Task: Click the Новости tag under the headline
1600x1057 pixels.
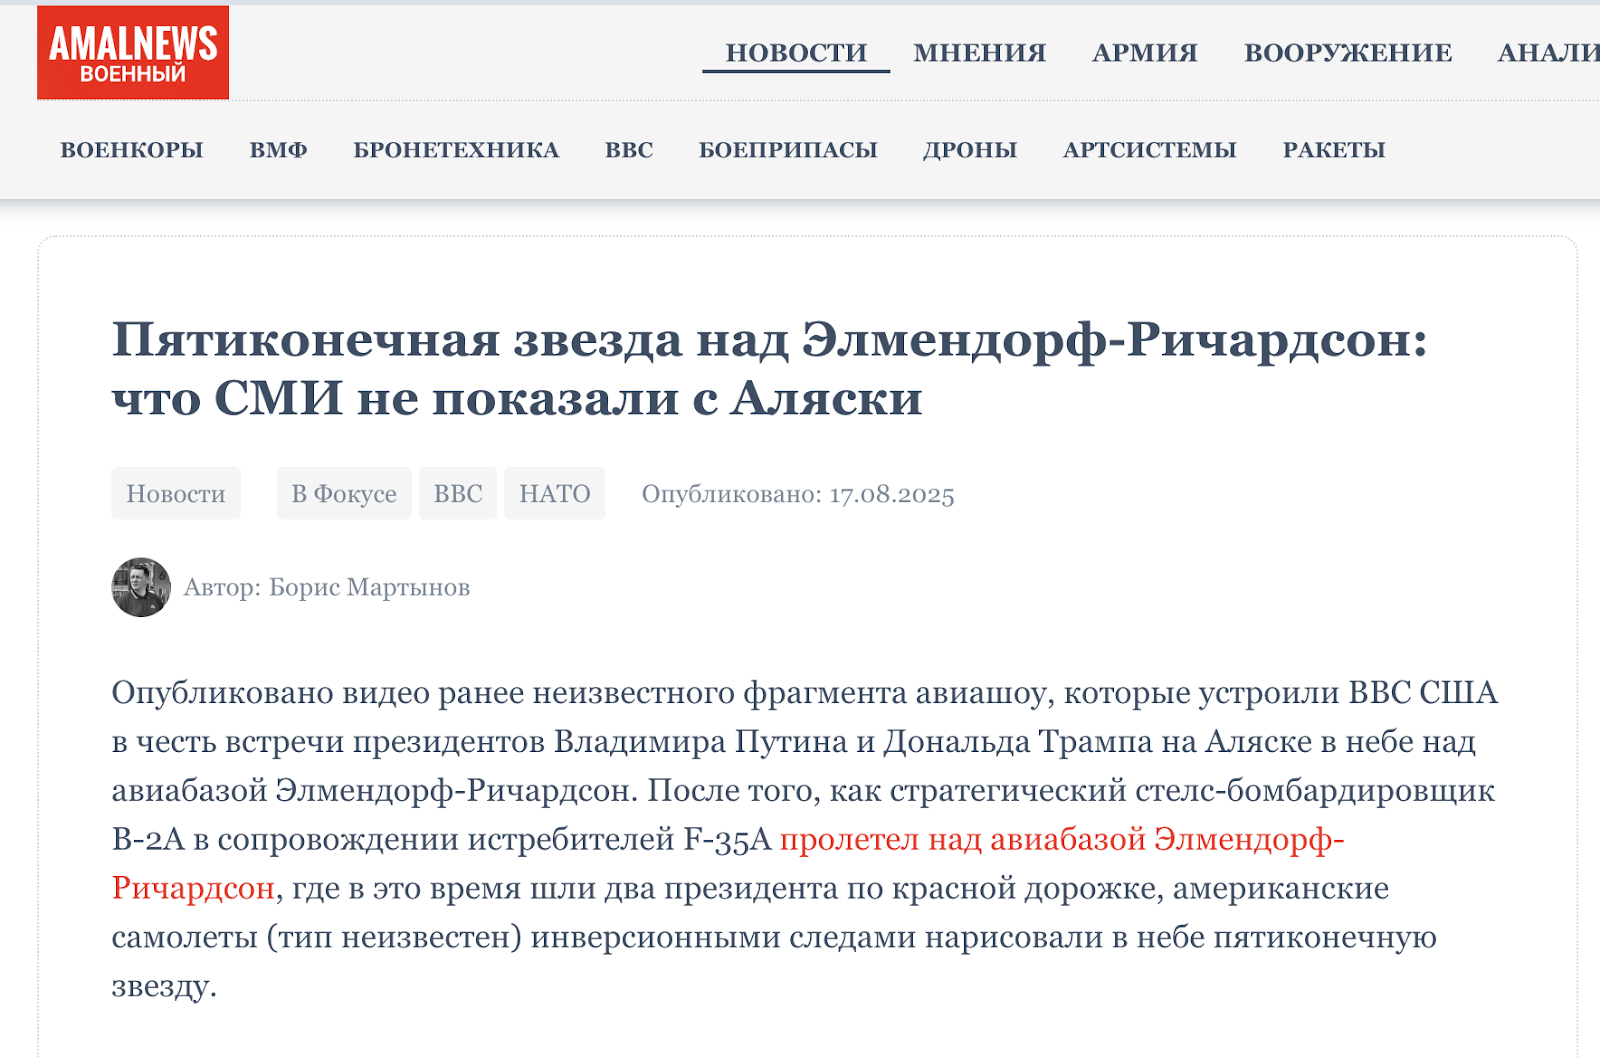Action: (x=176, y=494)
